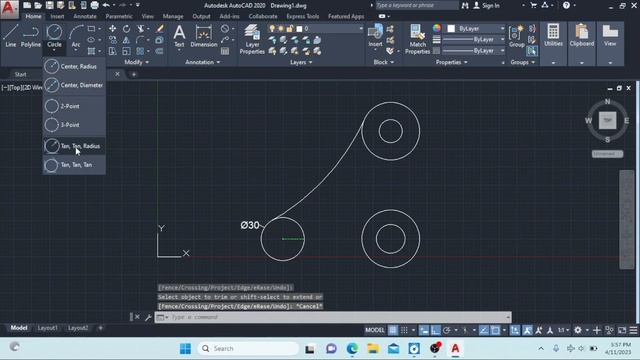Screen dimensions: 640x360
Task: Click the Save icon in quick access toolbar
Action: coord(49,5)
